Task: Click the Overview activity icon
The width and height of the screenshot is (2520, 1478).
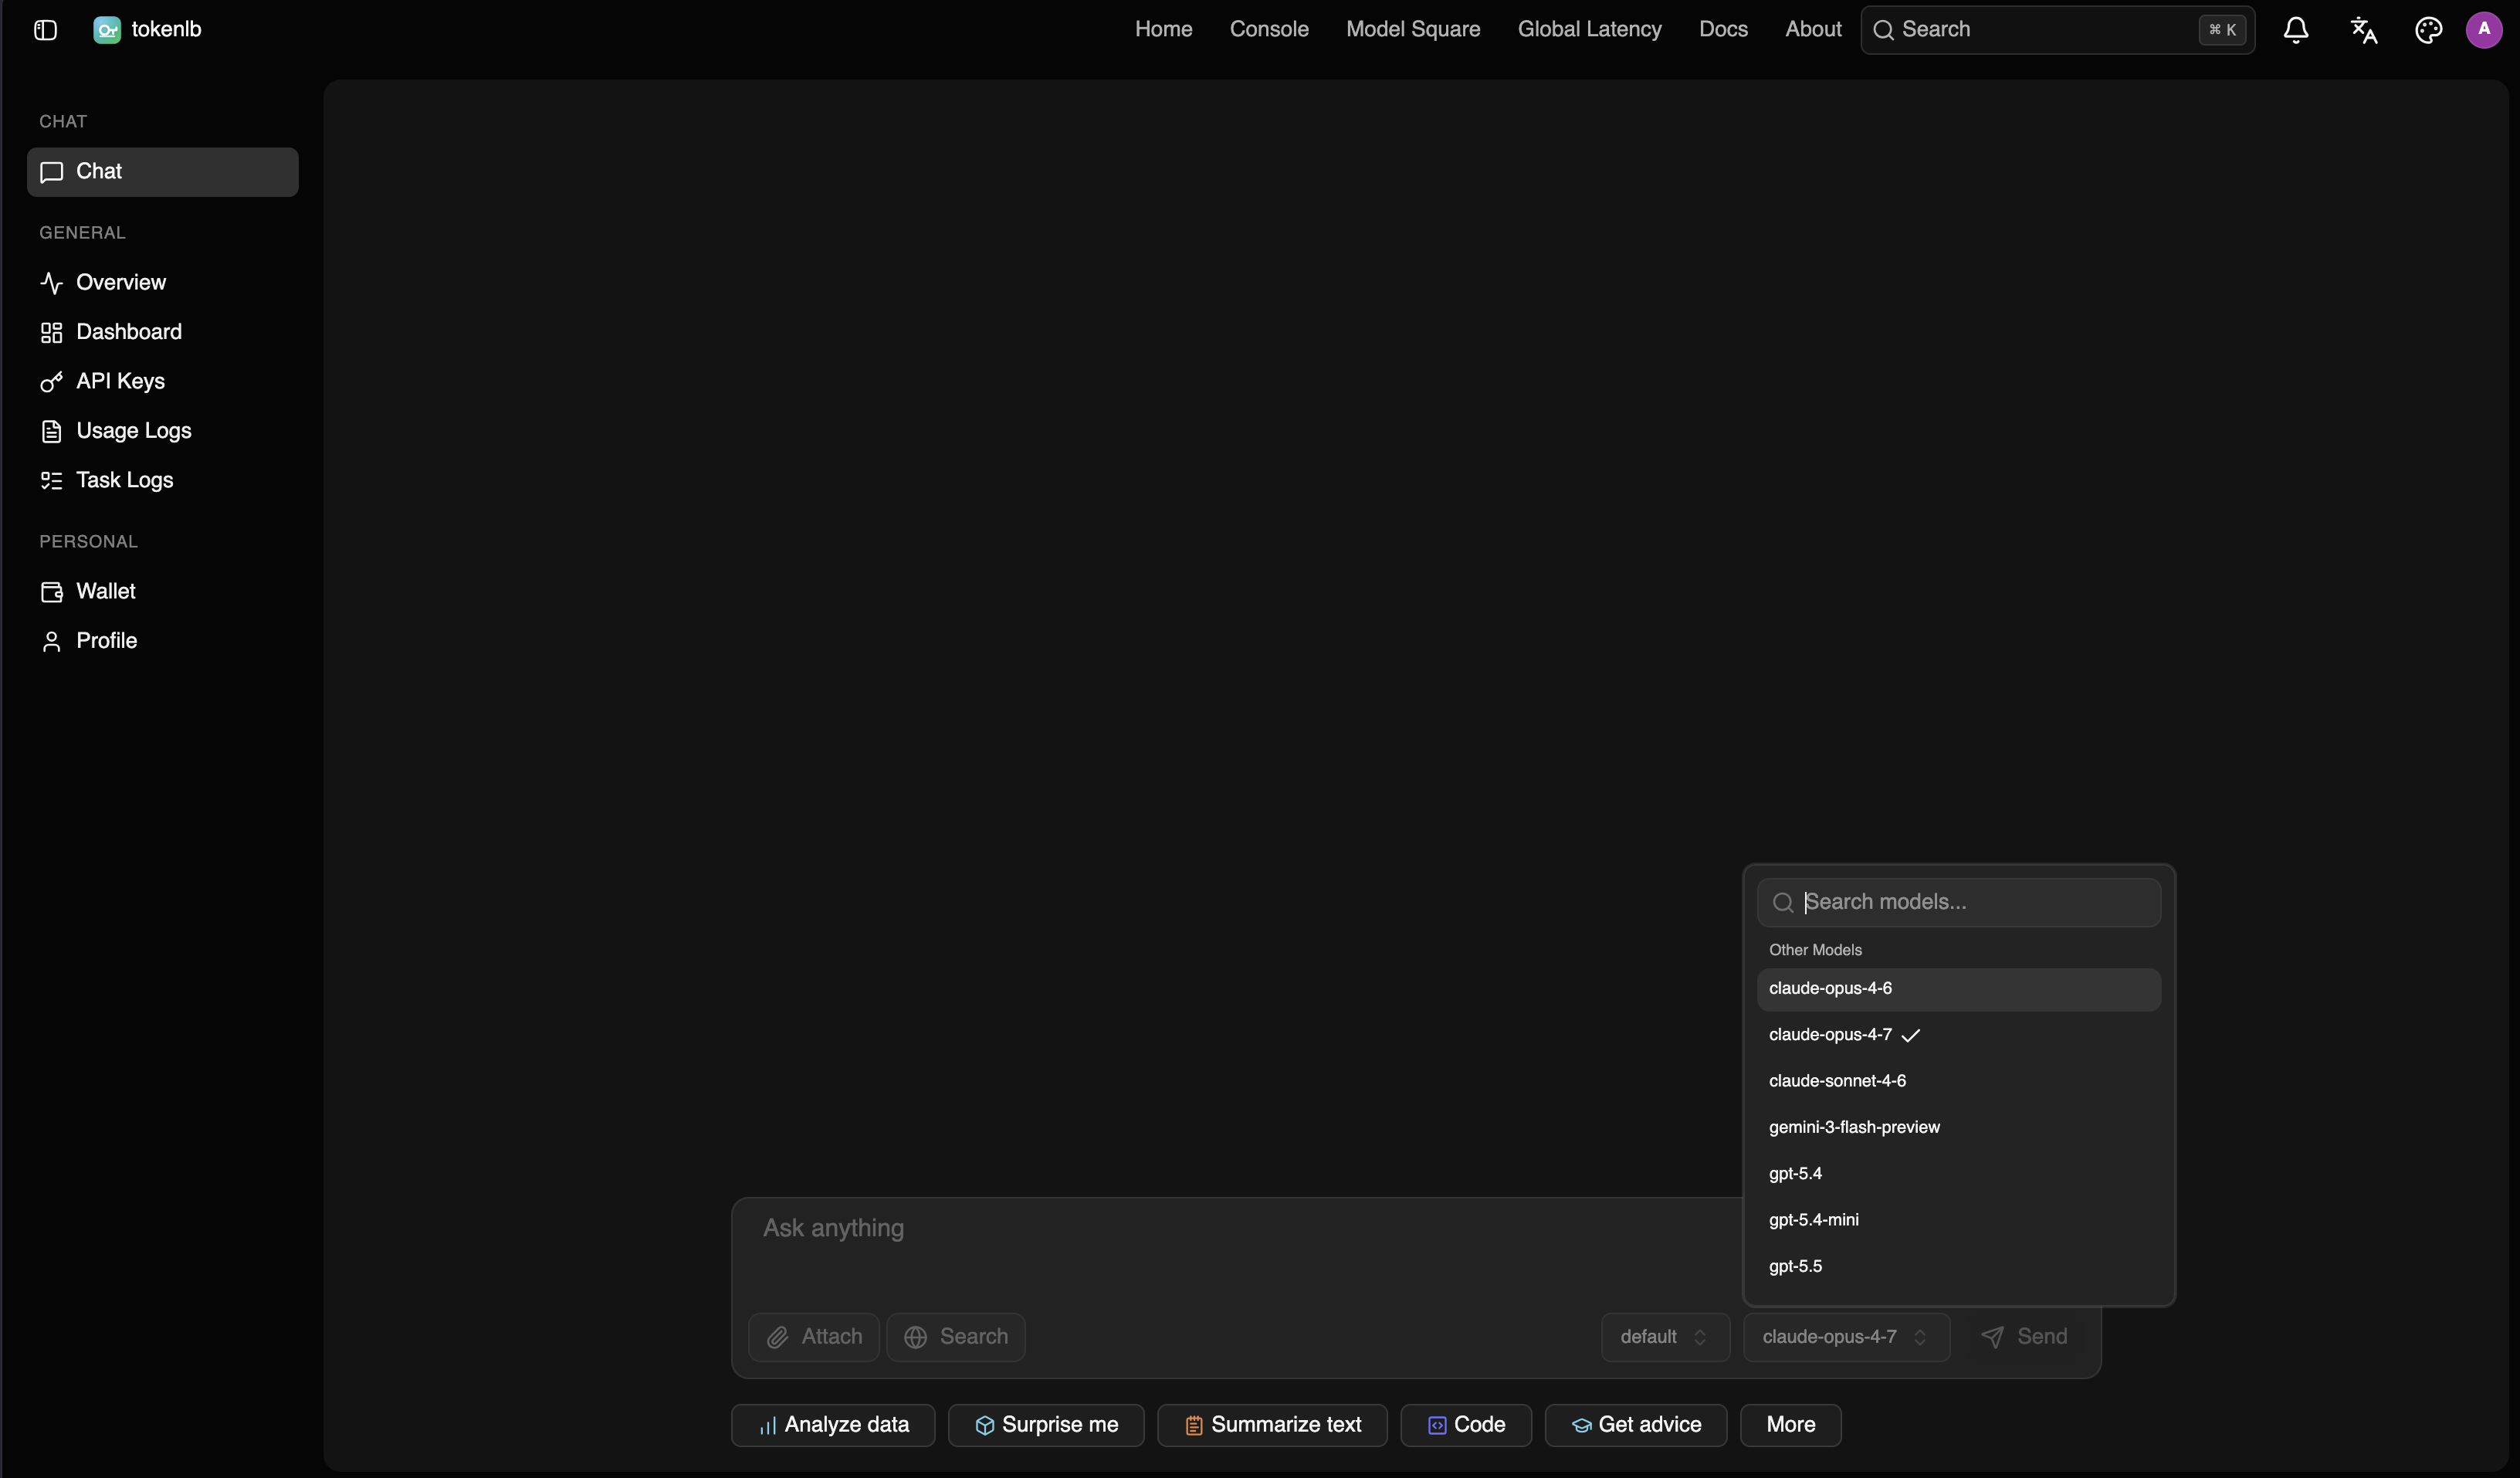Action: click(51, 283)
